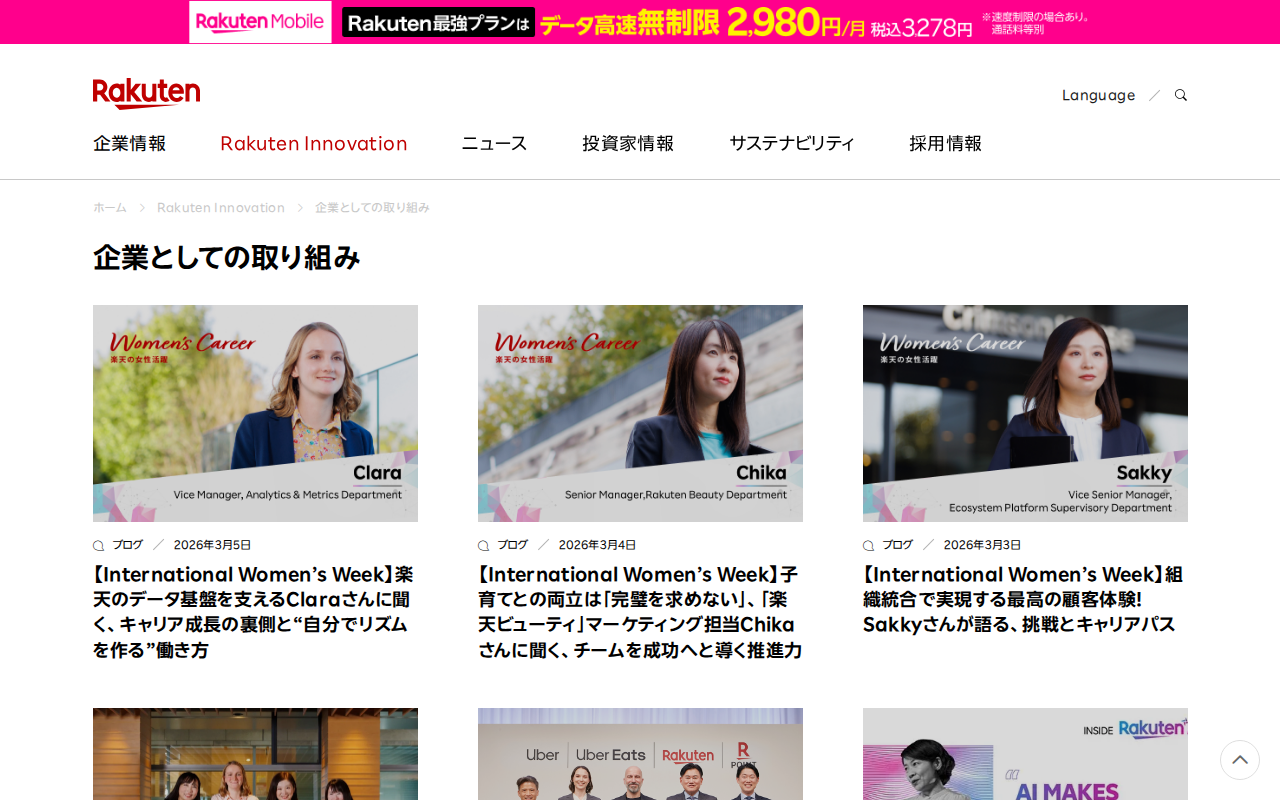The height and width of the screenshot is (800, 1280).
Task: Open Sakky's Women's Career thumbnail
Action: tap(1025, 413)
